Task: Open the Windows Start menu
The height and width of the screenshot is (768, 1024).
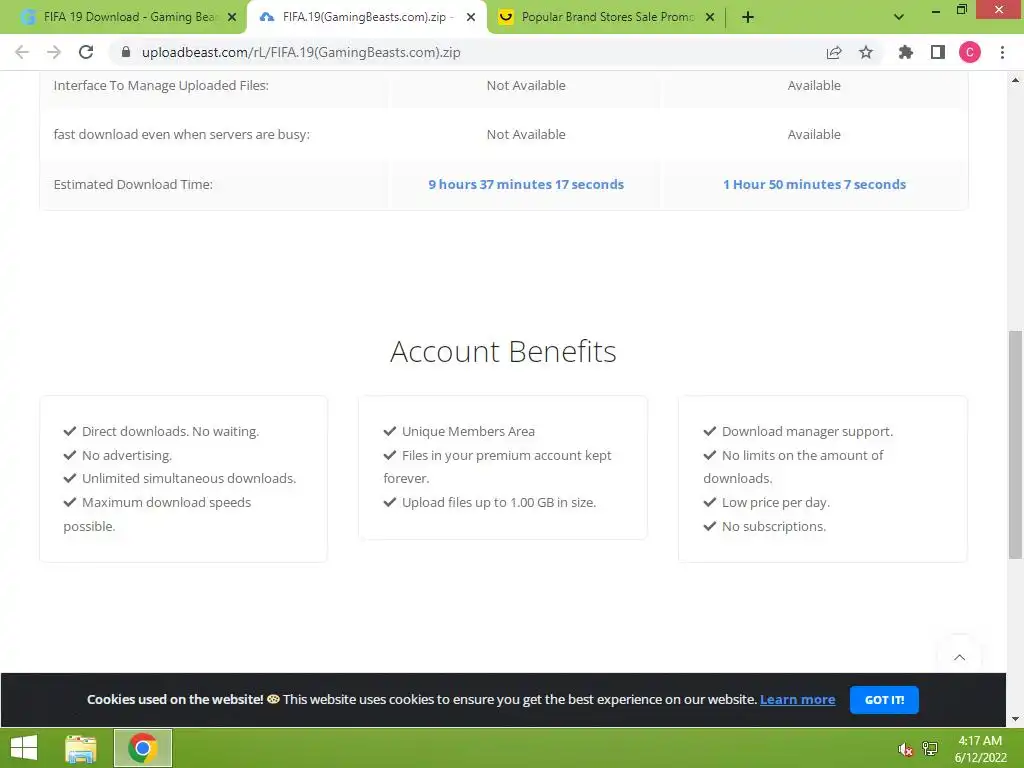Action: [24, 748]
